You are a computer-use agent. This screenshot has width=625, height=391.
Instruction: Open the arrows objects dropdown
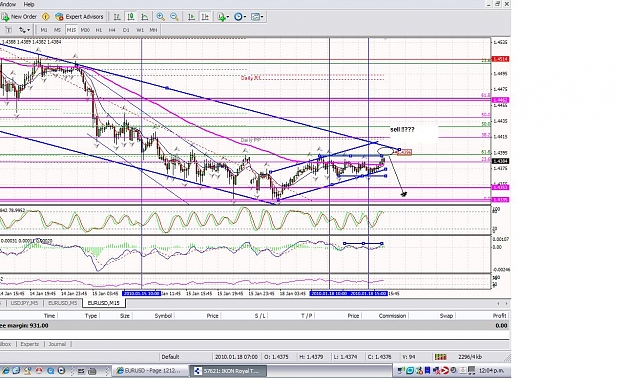pos(24,30)
